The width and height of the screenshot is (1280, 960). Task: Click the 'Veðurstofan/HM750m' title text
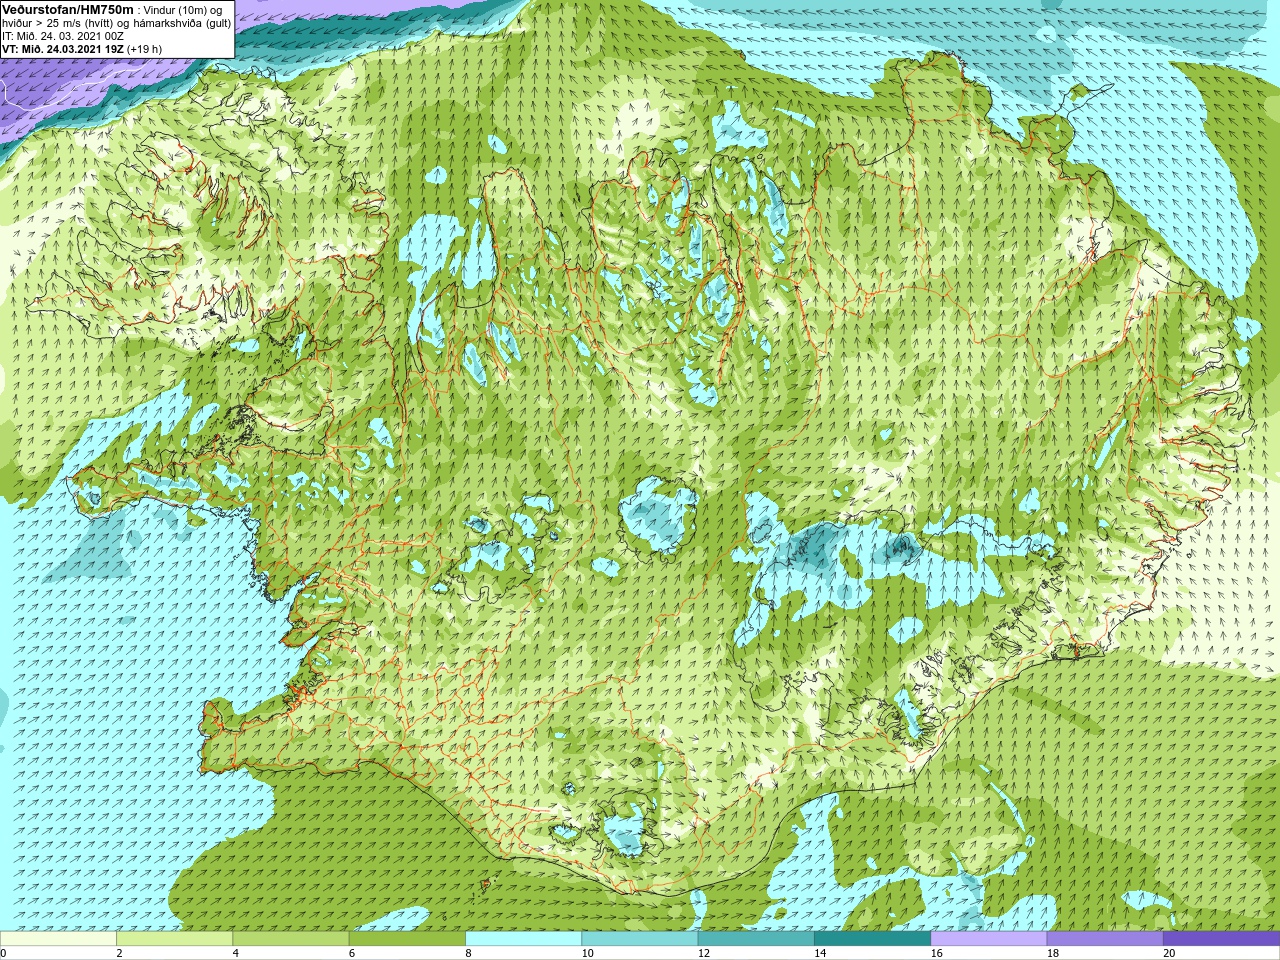68,9
